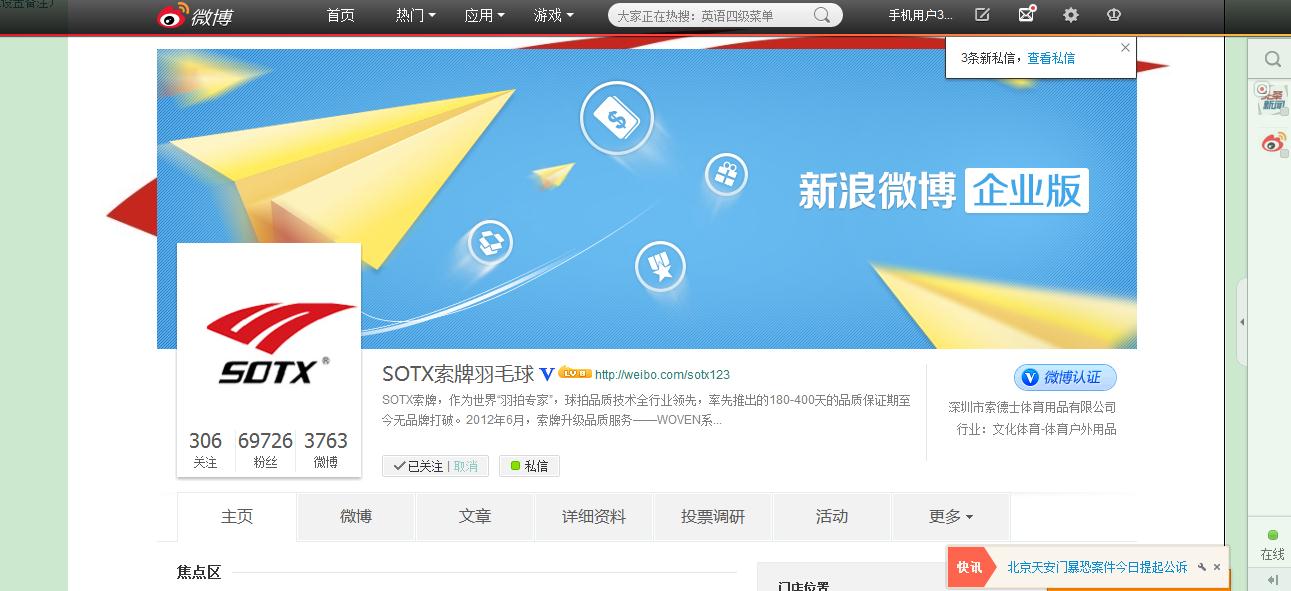Click the blue V verified badge
The width and height of the screenshot is (1291, 591).
547,374
